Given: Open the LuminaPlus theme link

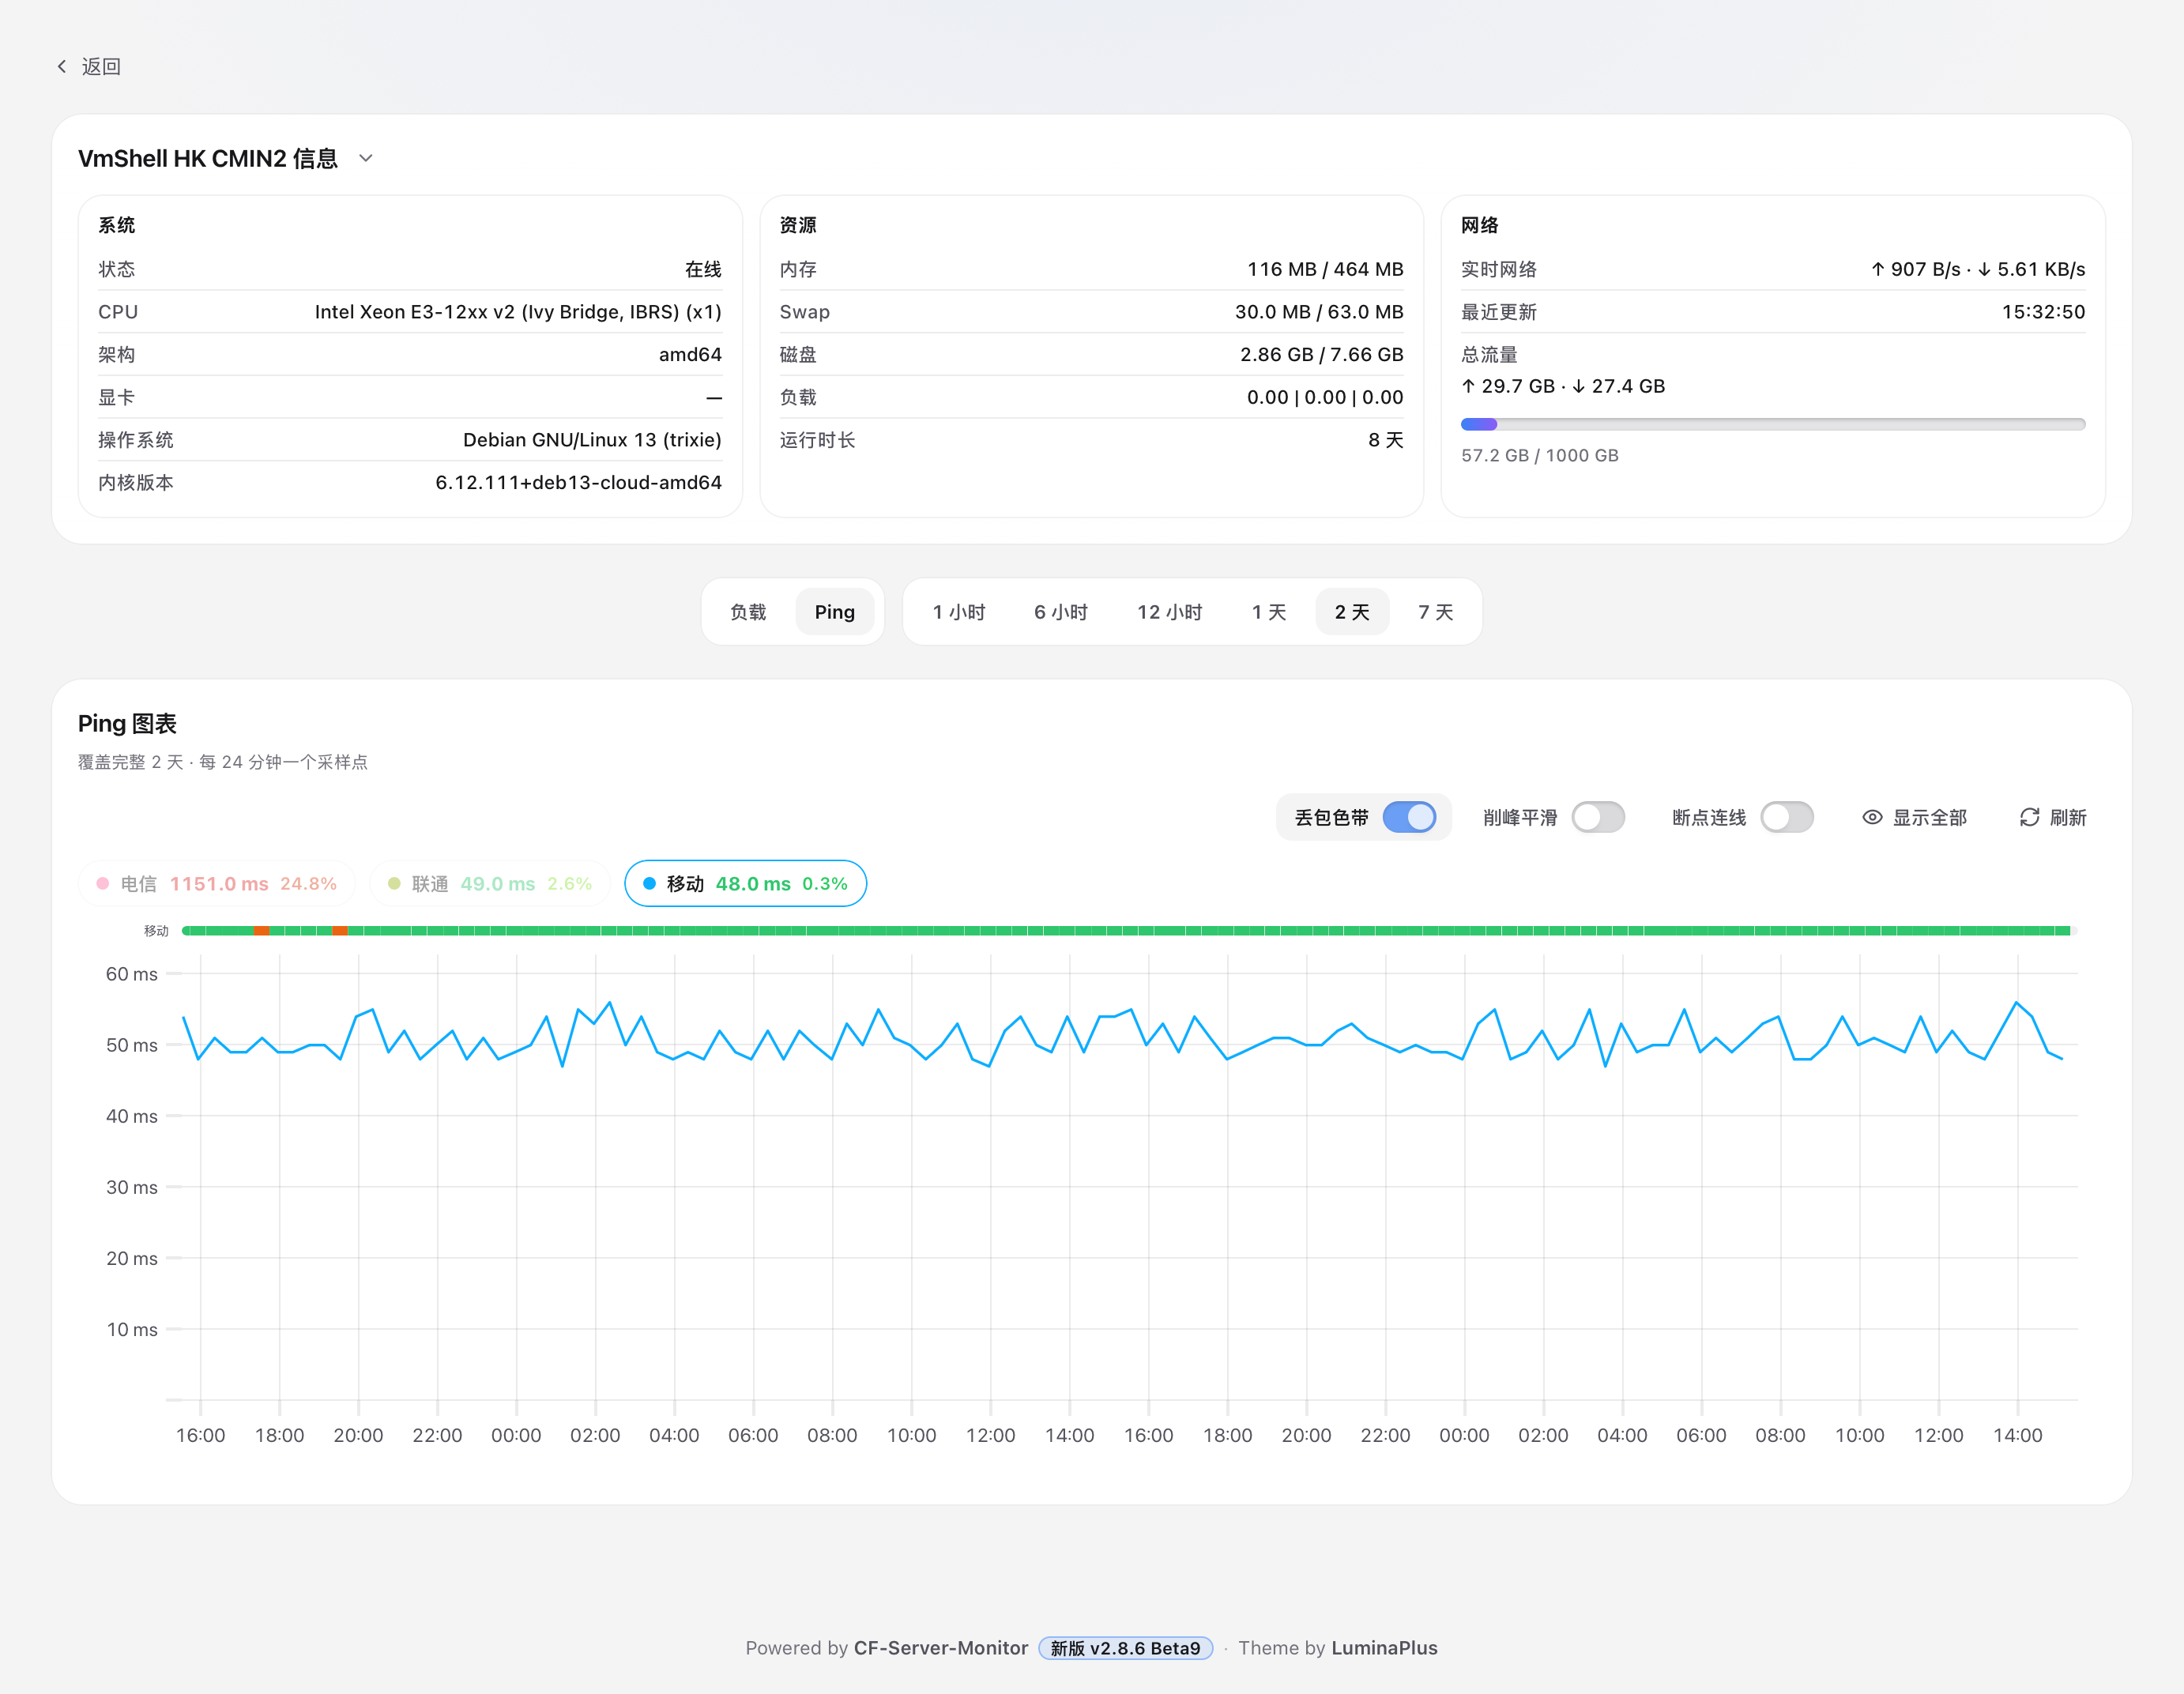Looking at the screenshot, I should (x=1384, y=1648).
